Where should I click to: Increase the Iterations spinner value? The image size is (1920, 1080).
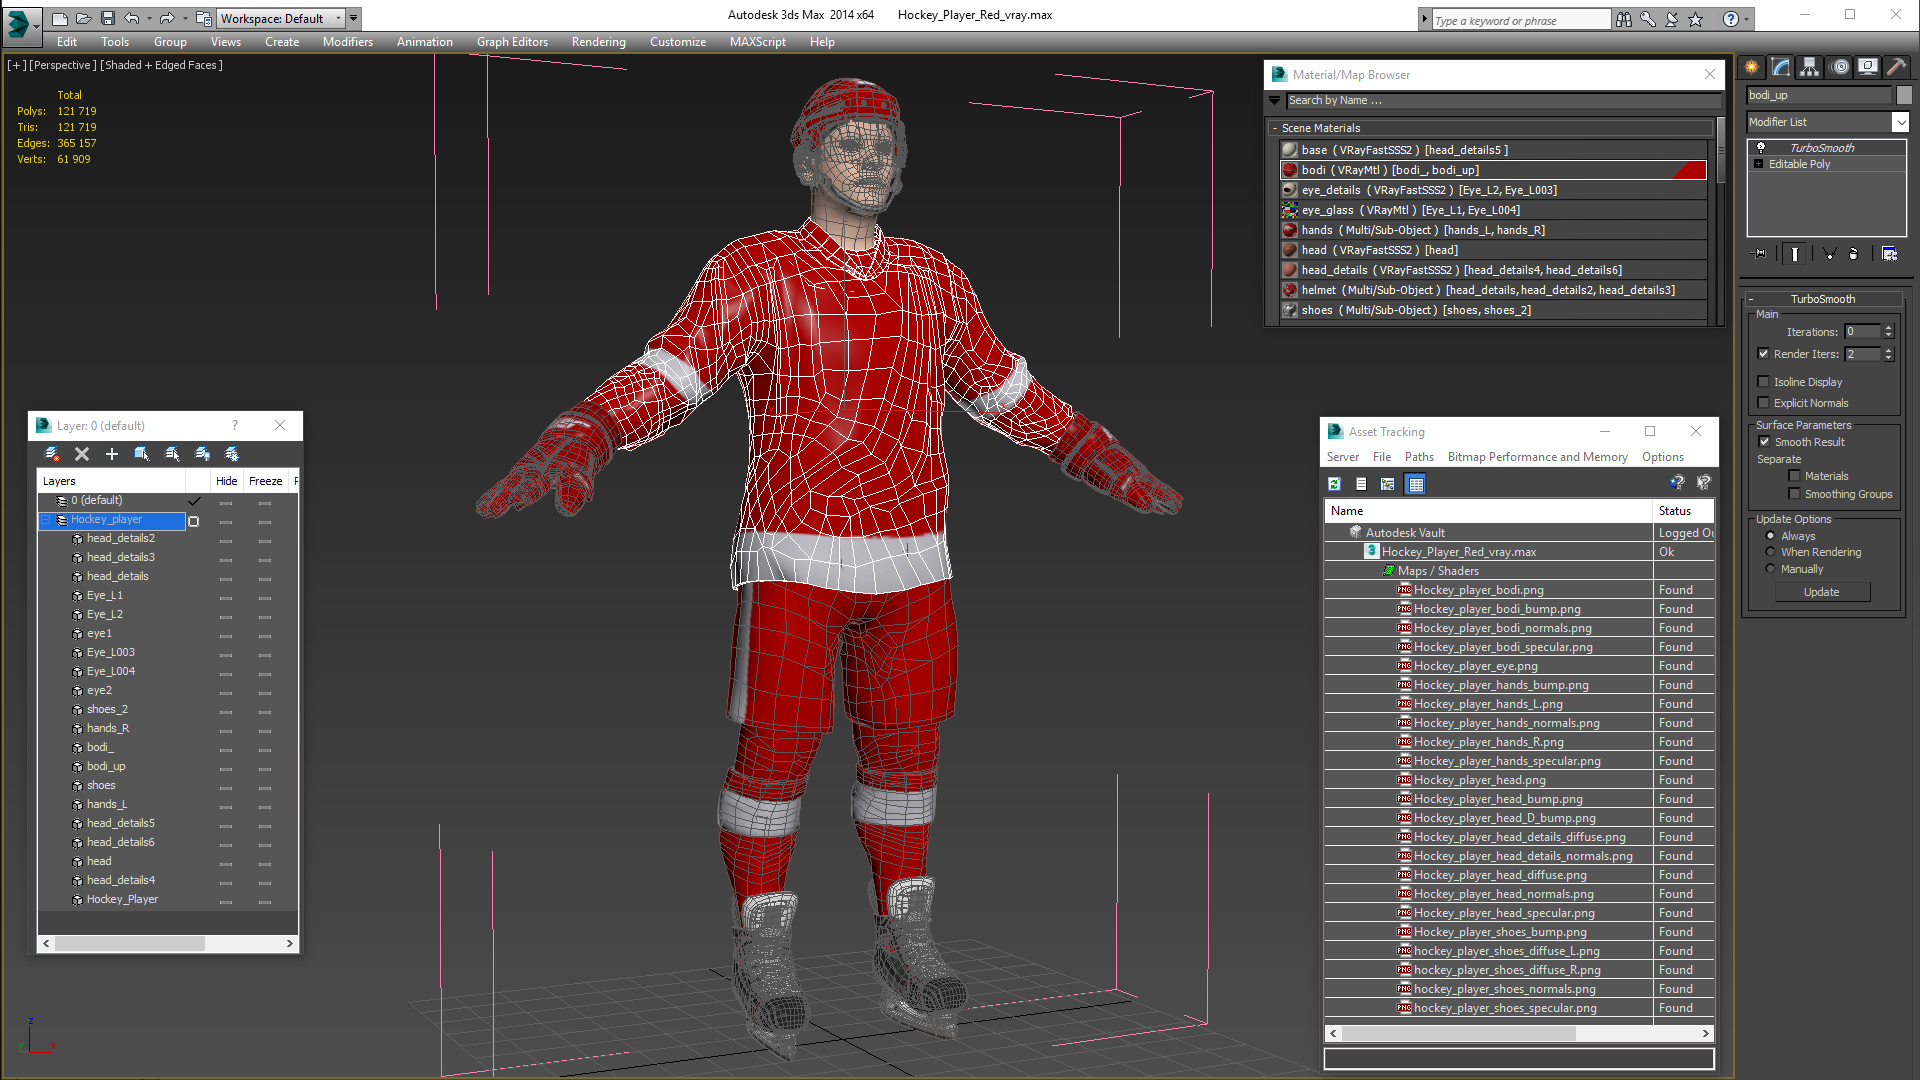[x=1888, y=328]
